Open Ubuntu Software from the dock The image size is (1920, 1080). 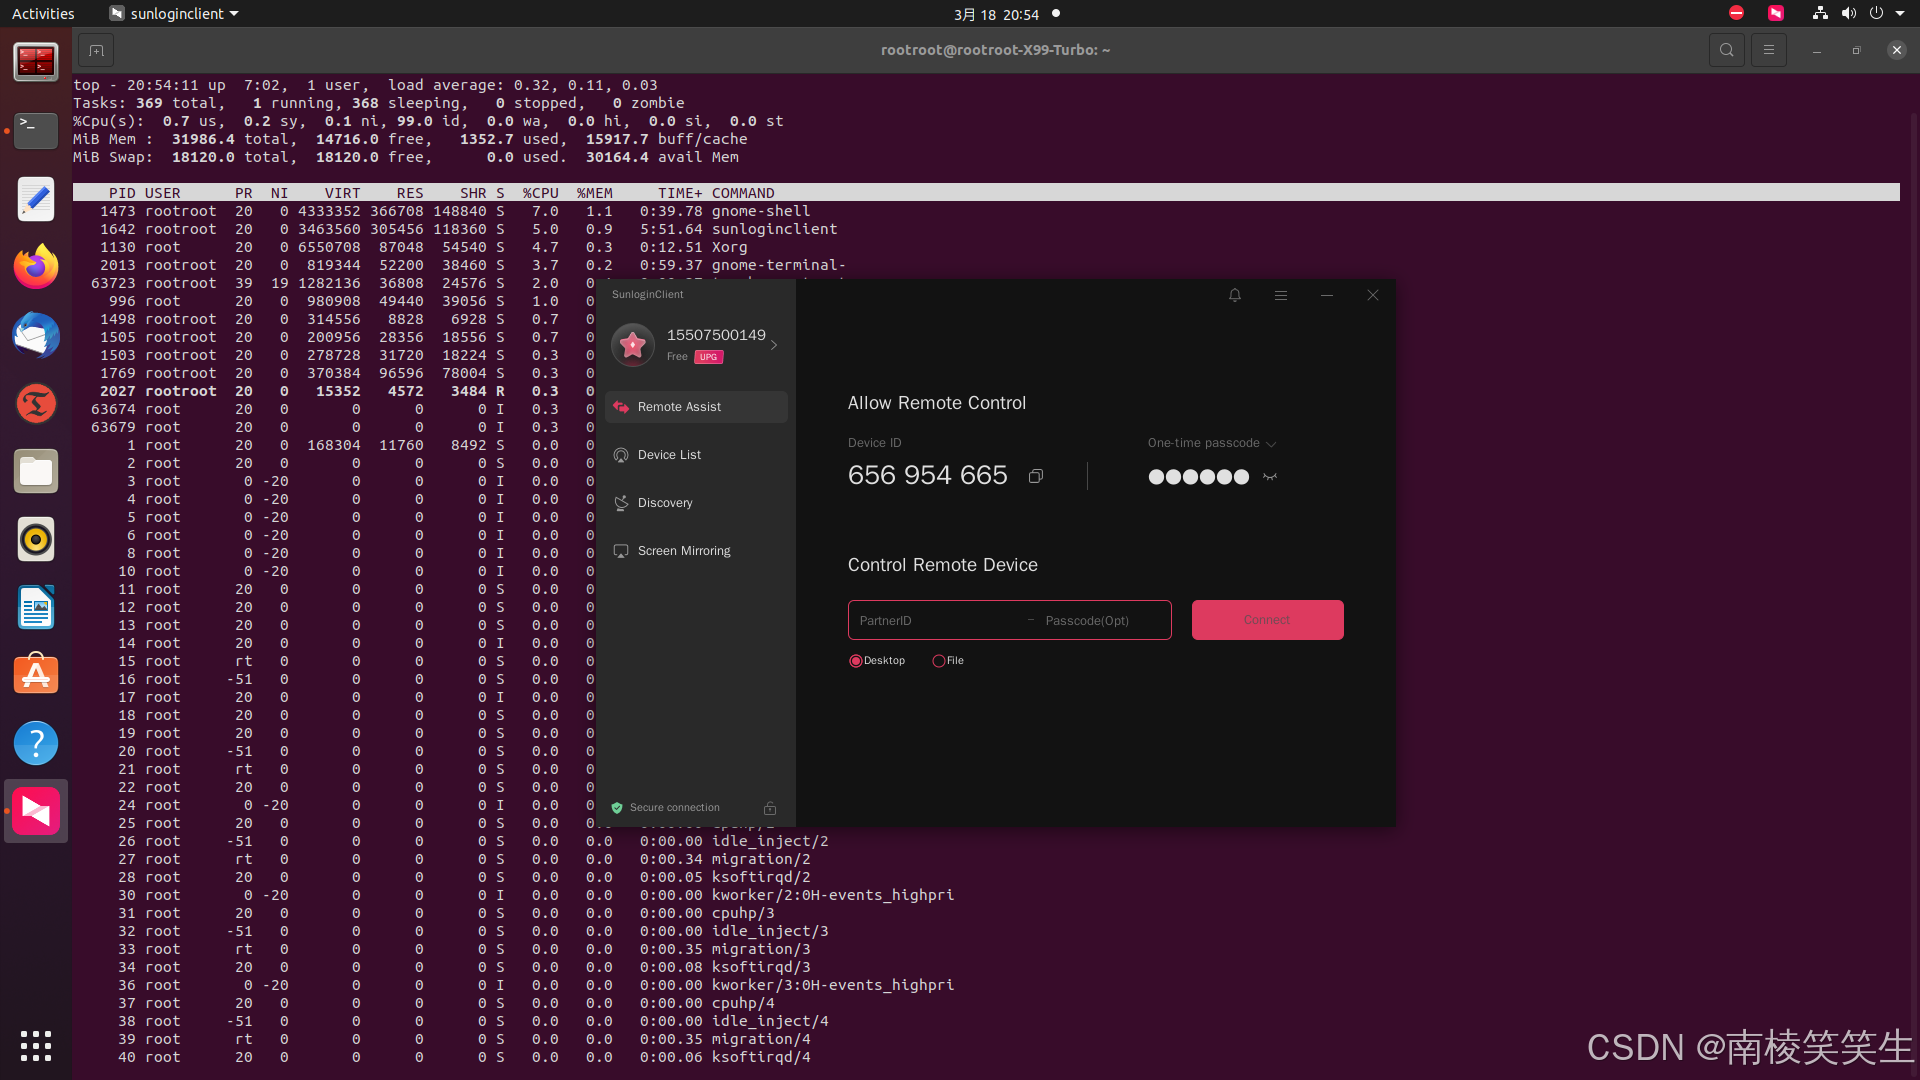36,675
